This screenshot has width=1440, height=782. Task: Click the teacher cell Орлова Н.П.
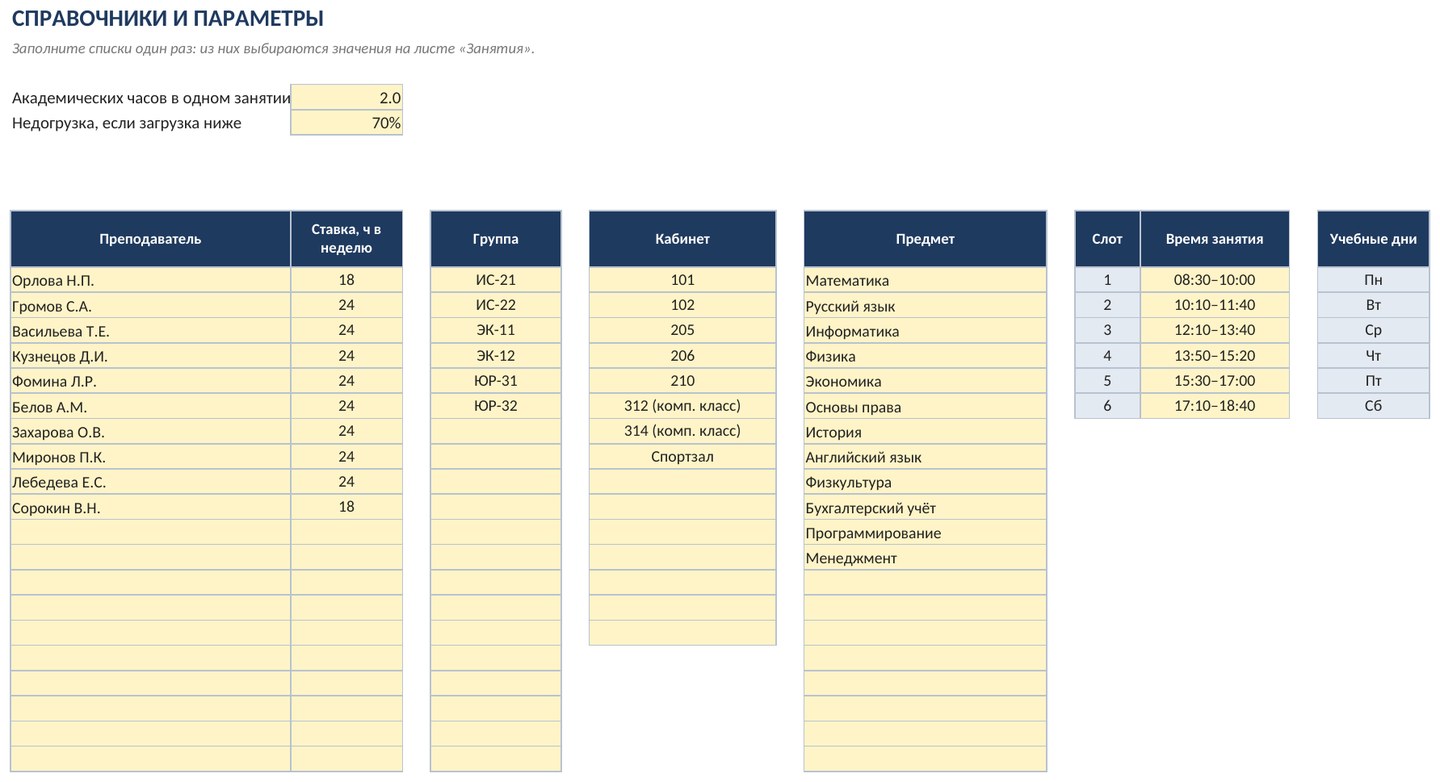(x=151, y=280)
